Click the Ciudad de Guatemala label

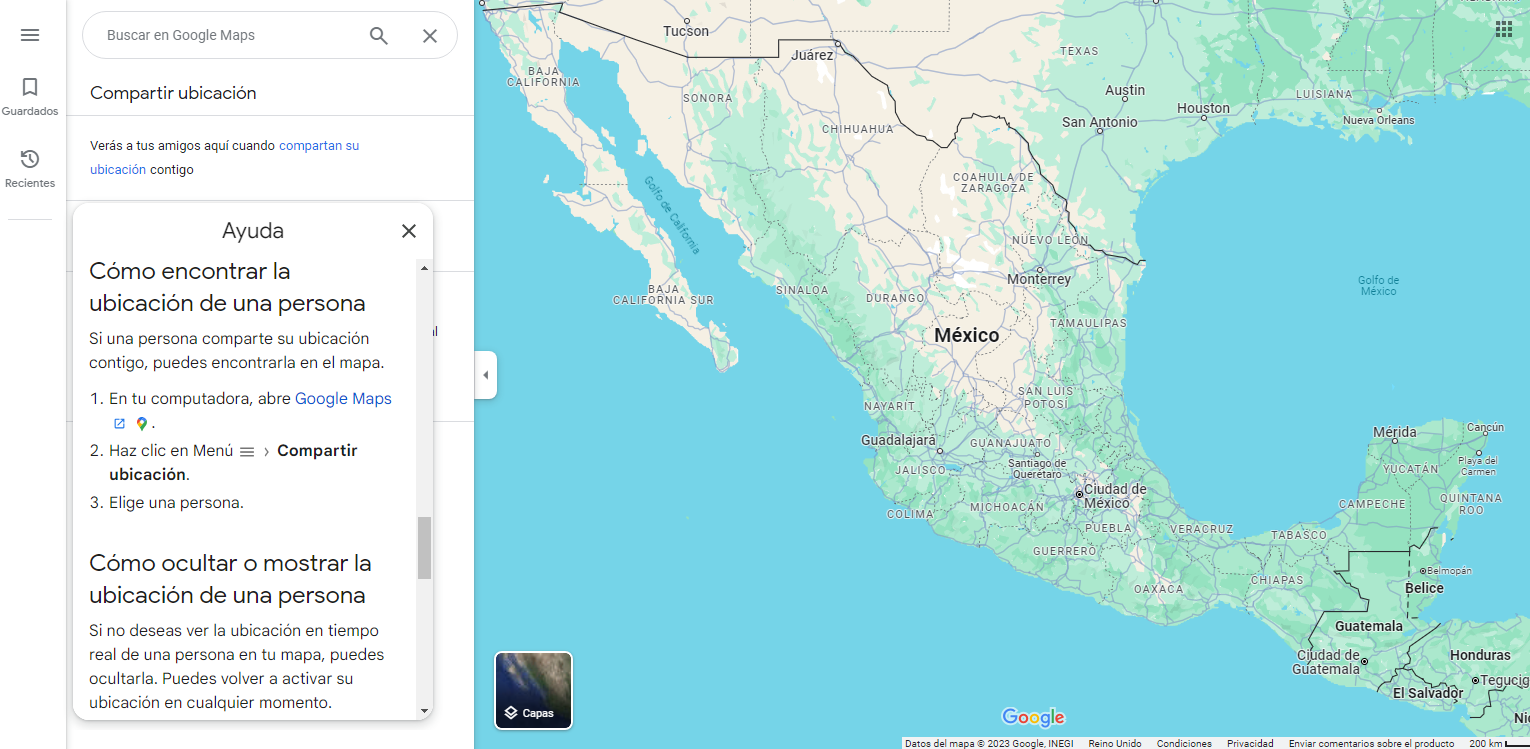(1327, 662)
